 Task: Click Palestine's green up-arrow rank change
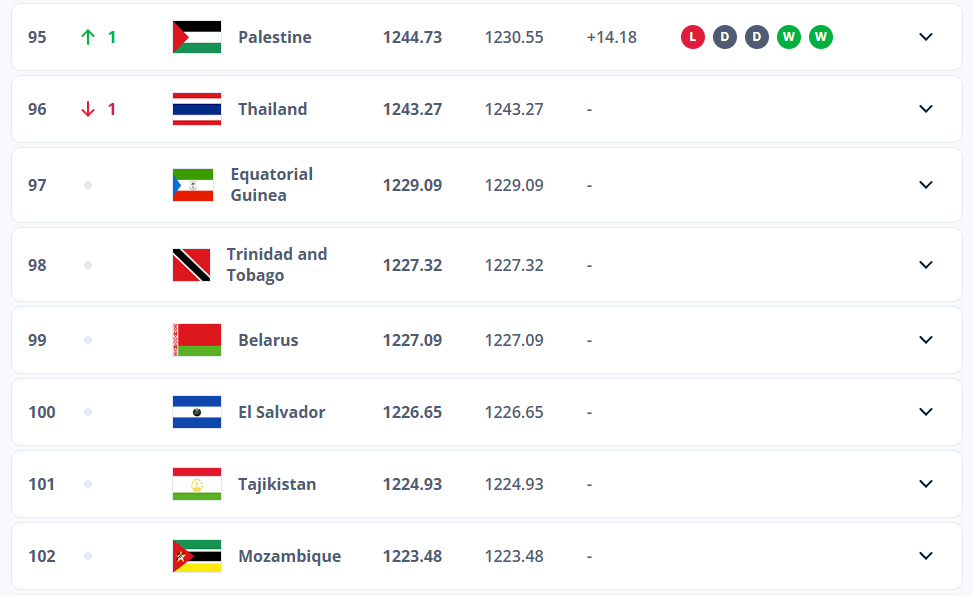click(88, 37)
